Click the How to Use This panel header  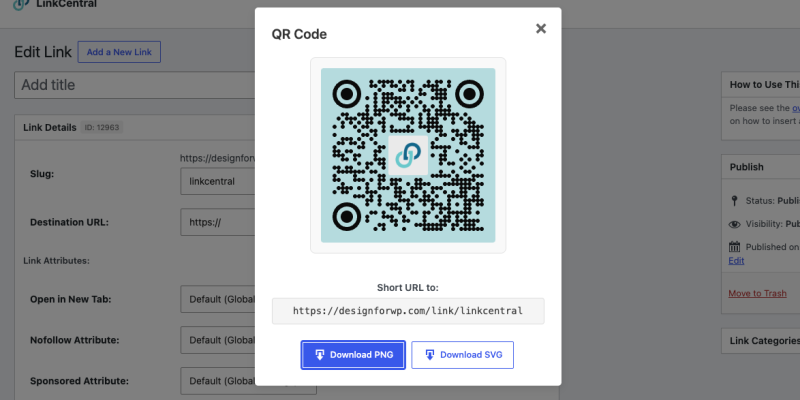761,85
